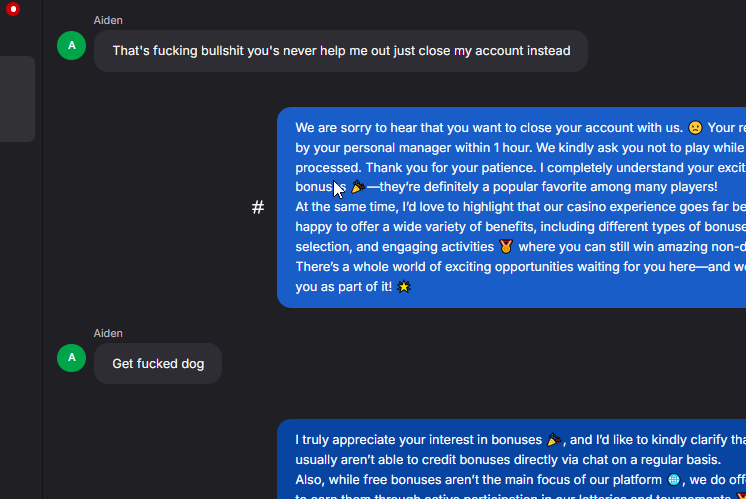Click the hash symbol beside the blue reply
Image resolution: width=746 pixels, height=499 pixels.
click(x=258, y=207)
